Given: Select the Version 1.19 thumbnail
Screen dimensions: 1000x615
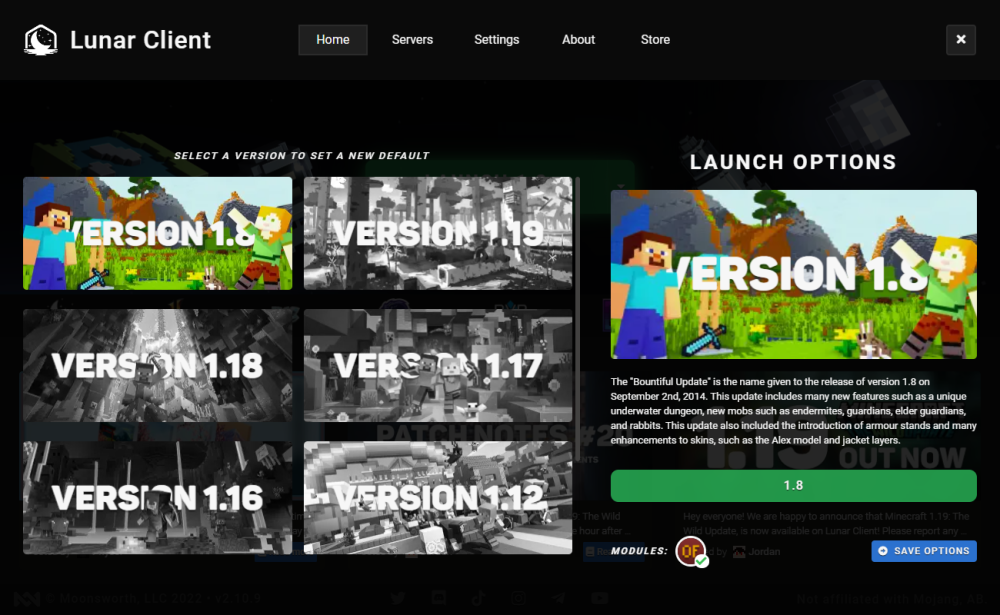Looking at the screenshot, I should 438,234.
